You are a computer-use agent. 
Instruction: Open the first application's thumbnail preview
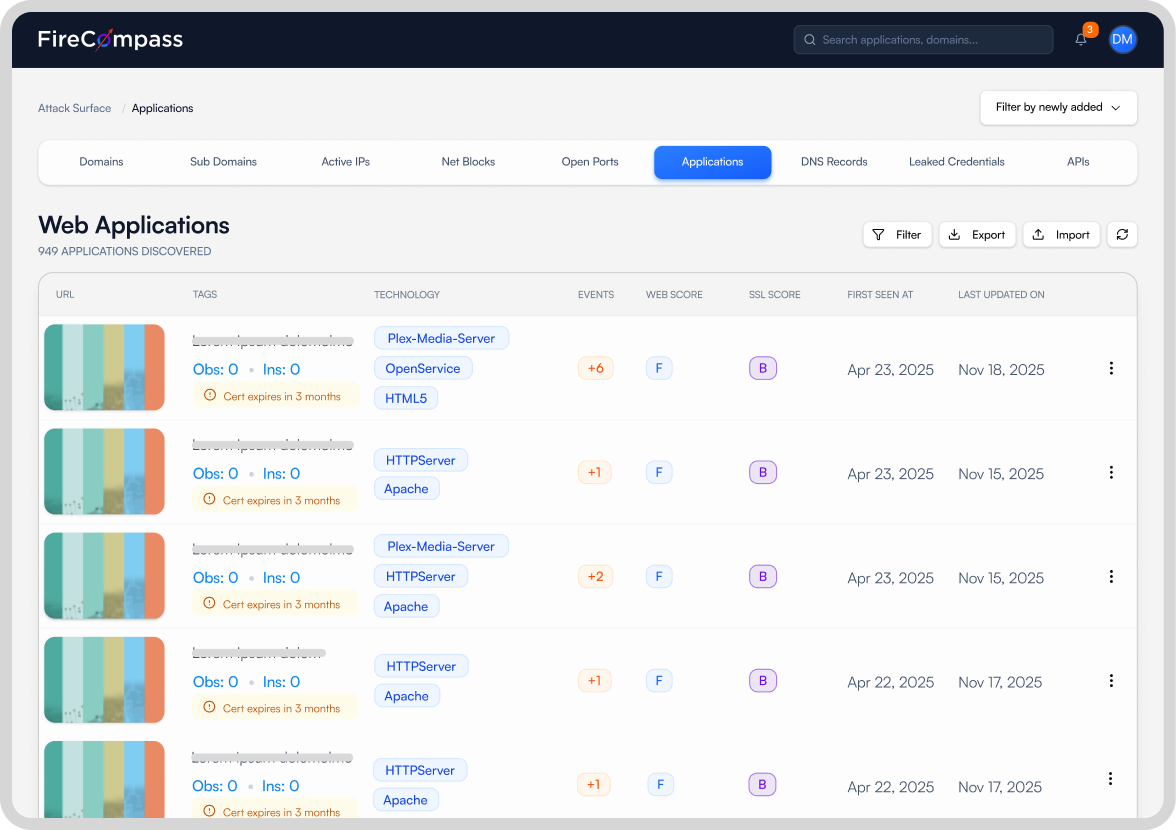tap(104, 367)
